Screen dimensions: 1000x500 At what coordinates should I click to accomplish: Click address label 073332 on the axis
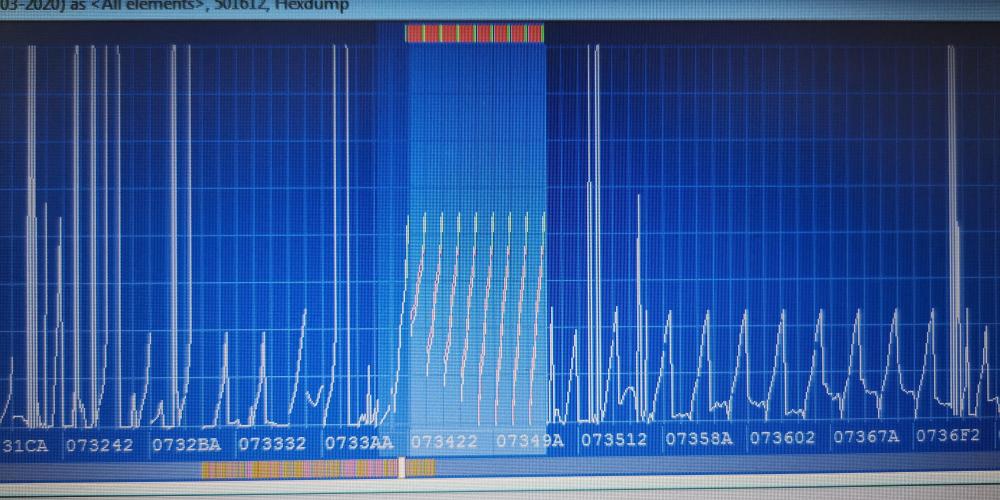point(272,443)
